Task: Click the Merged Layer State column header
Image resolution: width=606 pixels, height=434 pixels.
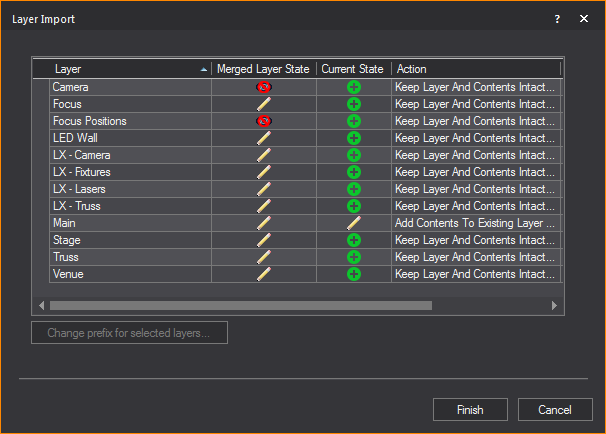Action: coord(264,69)
